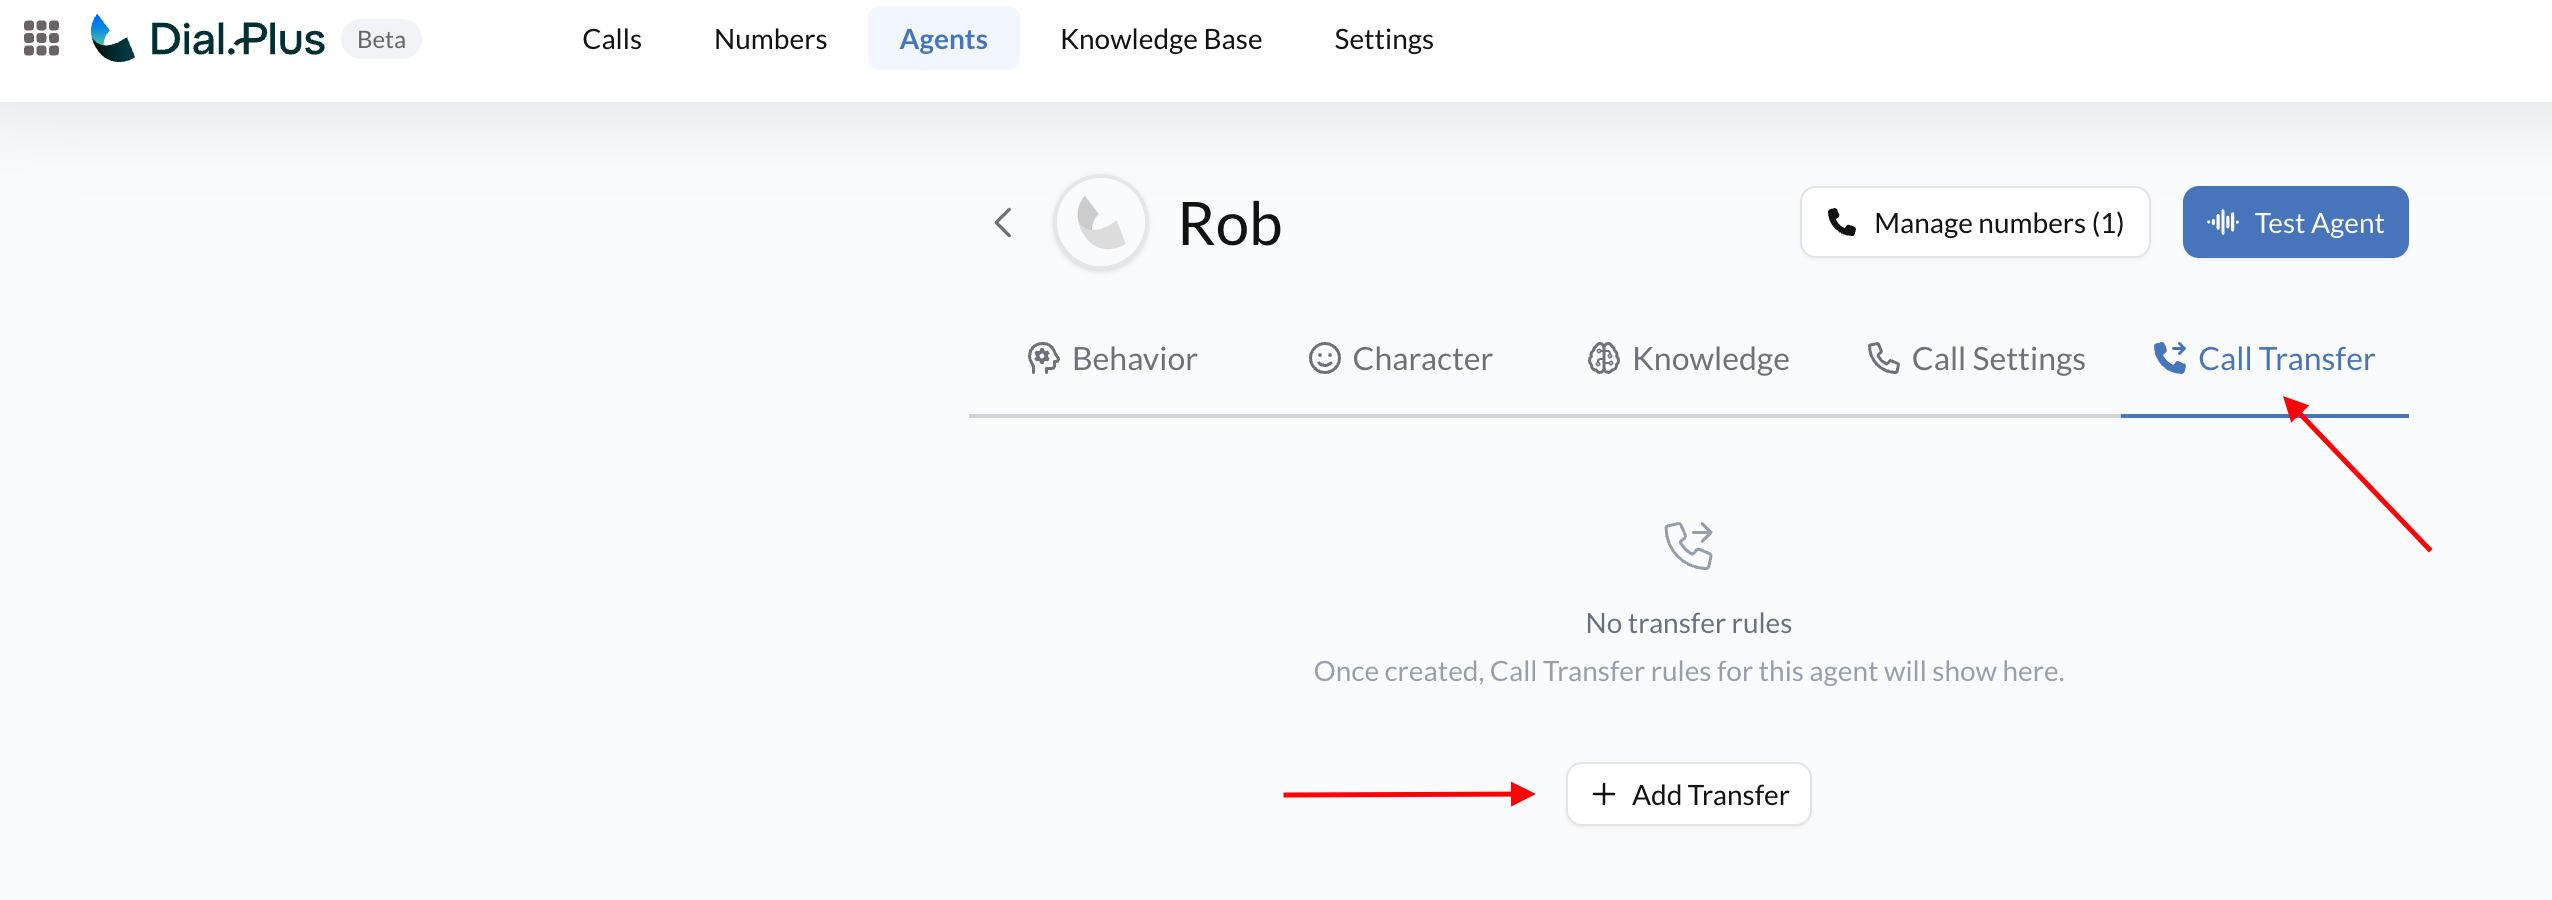Screen dimensions: 2552x900
Task: Click the waveform icon on Test Agent
Action: pyautogui.click(x=2222, y=222)
